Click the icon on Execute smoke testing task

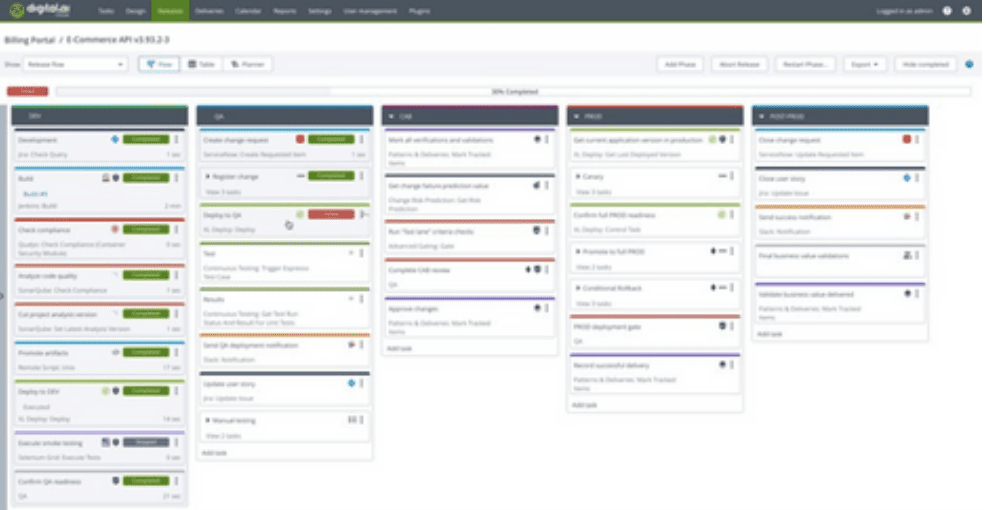(106, 442)
